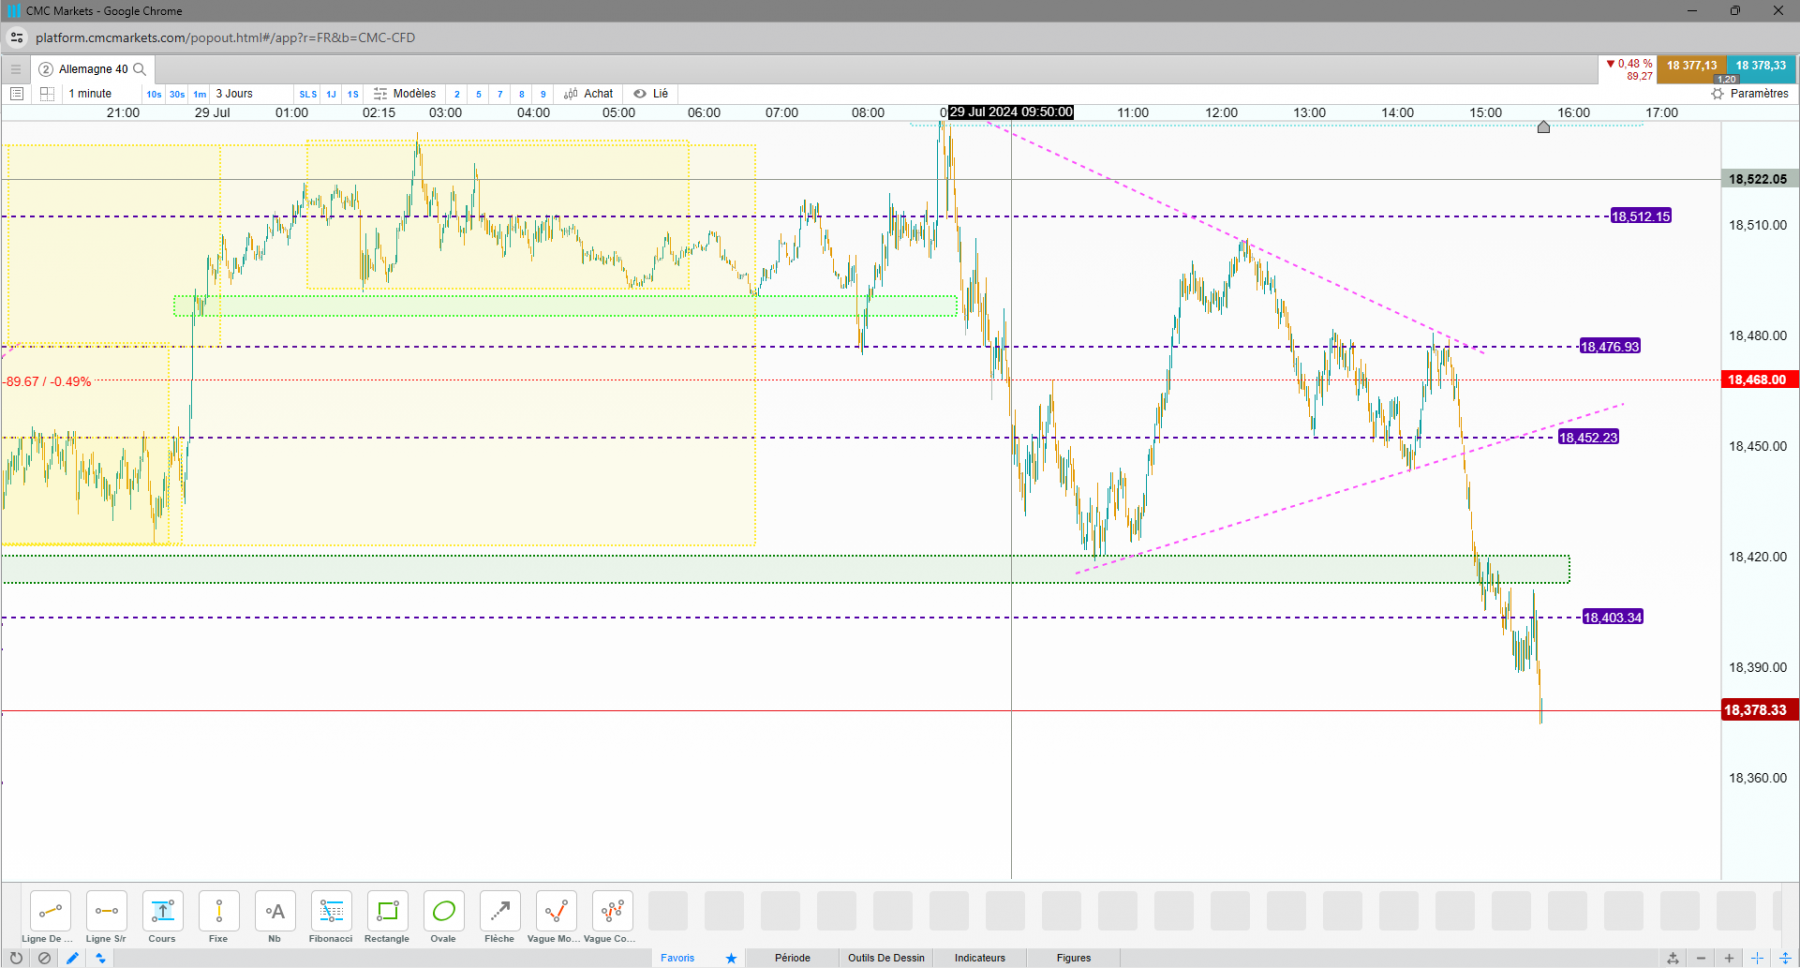Select the 10s interval shortcut
The width and height of the screenshot is (1800, 968).
[154, 94]
